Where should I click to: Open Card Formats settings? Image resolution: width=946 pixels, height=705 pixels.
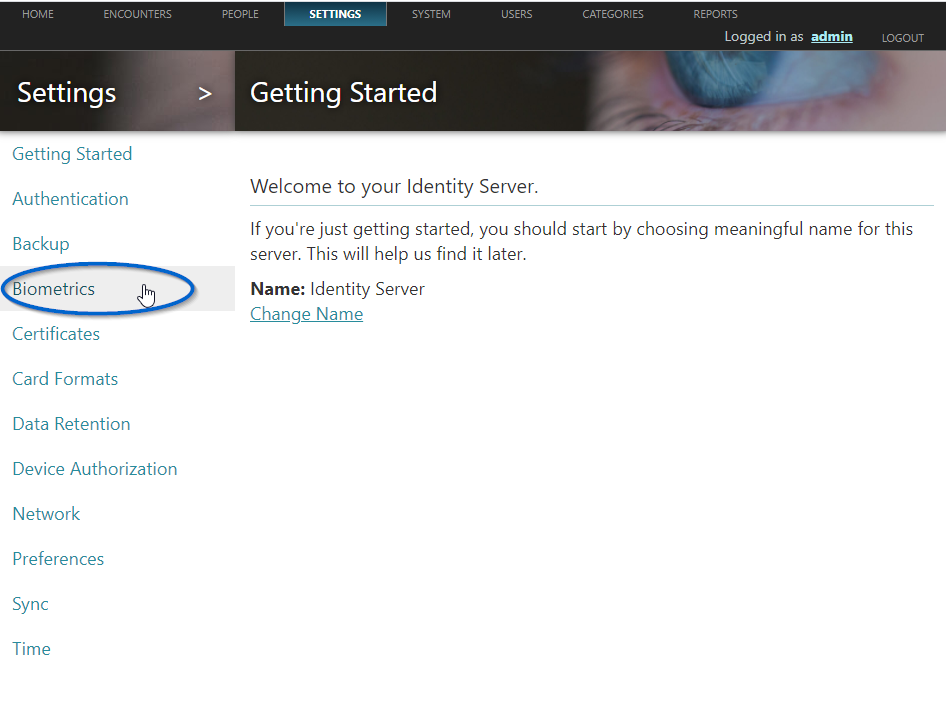point(65,379)
